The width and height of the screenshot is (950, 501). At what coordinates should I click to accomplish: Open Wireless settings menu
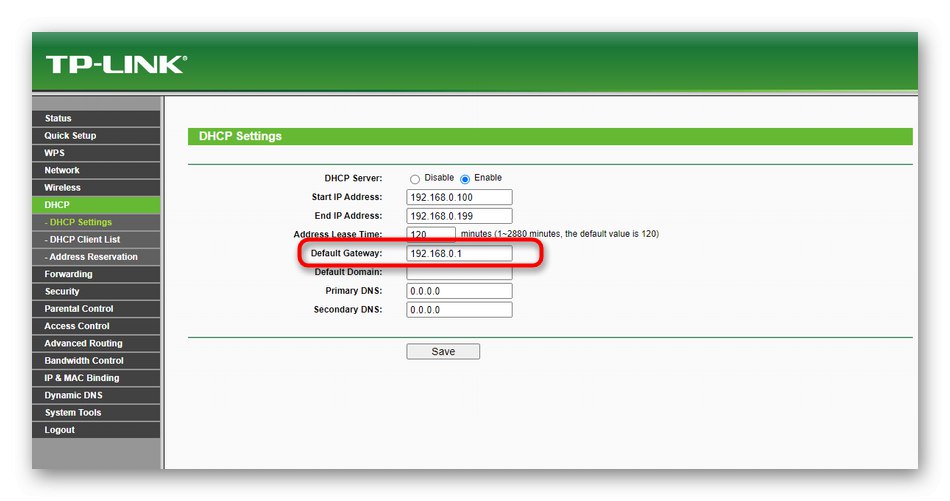point(96,188)
